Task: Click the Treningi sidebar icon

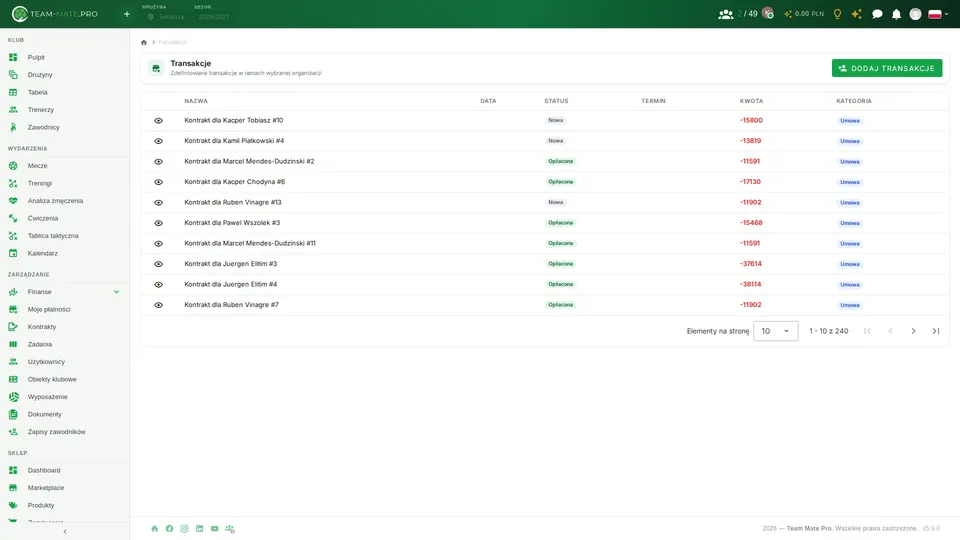Action: 13,183
